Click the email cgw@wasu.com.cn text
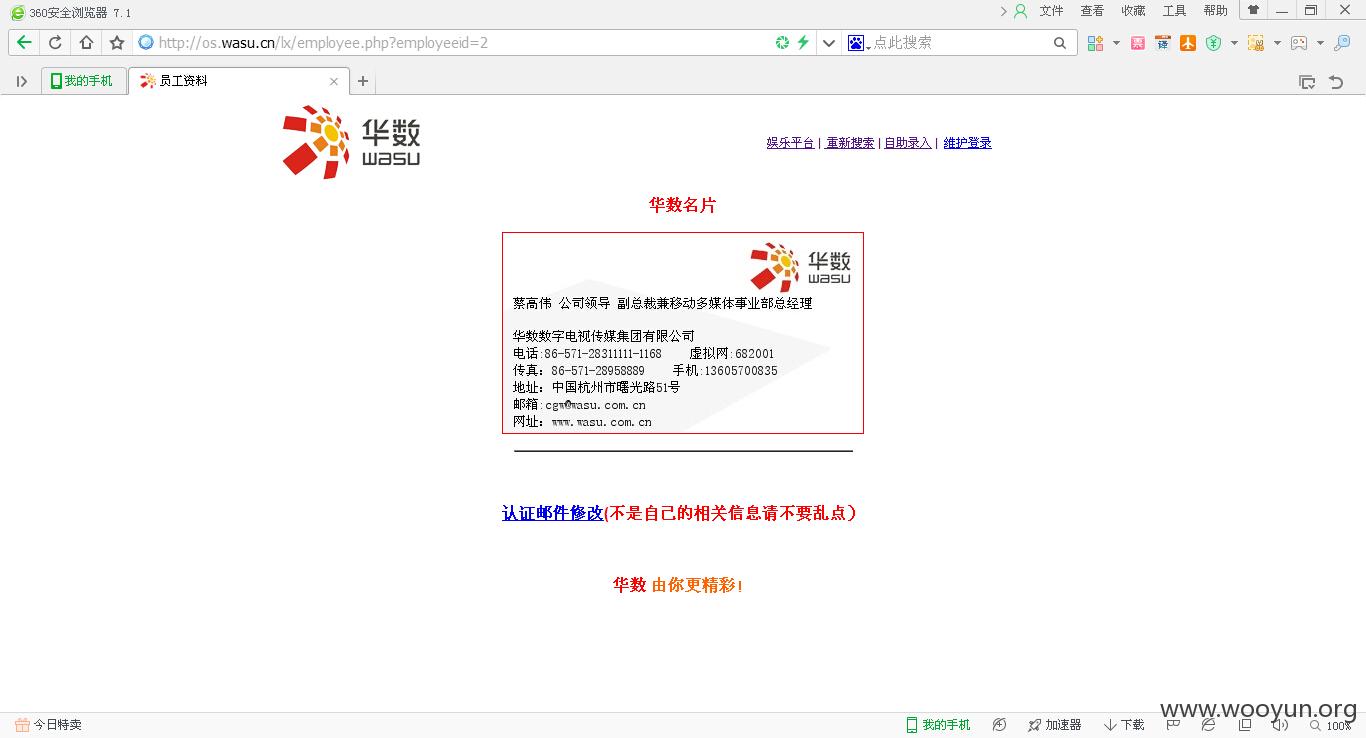Viewport: 1366px width, 738px height. (x=595, y=405)
